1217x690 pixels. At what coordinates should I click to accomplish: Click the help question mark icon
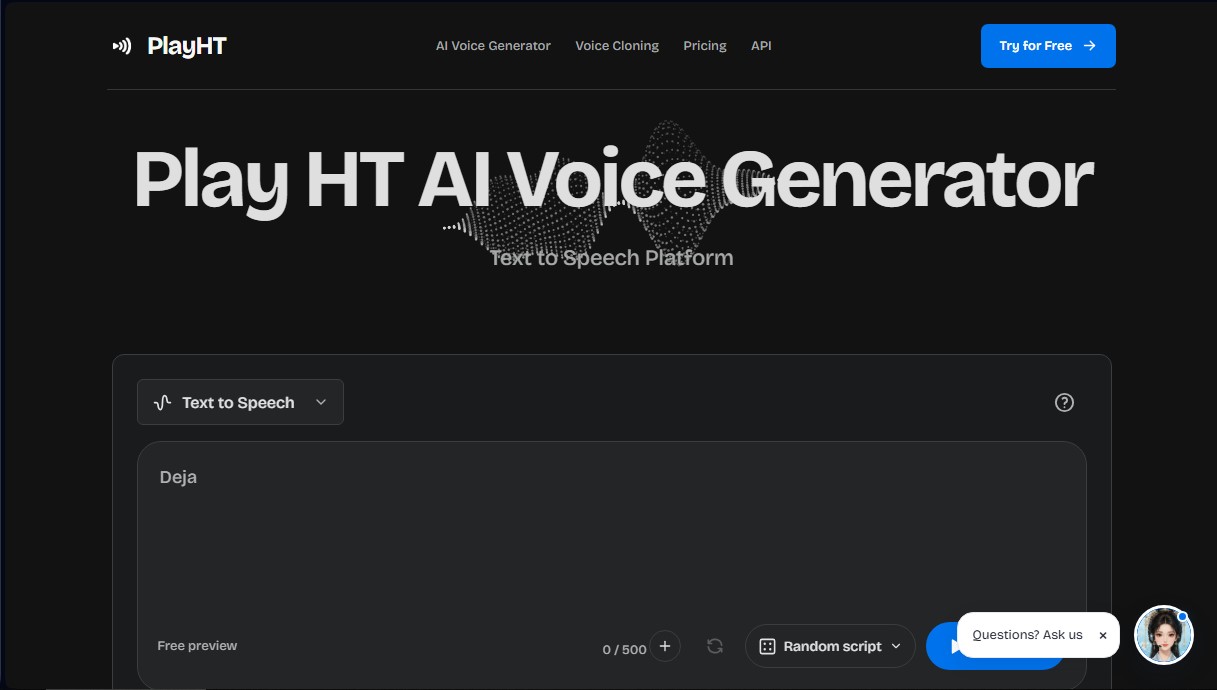click(x=1064, y=402)
